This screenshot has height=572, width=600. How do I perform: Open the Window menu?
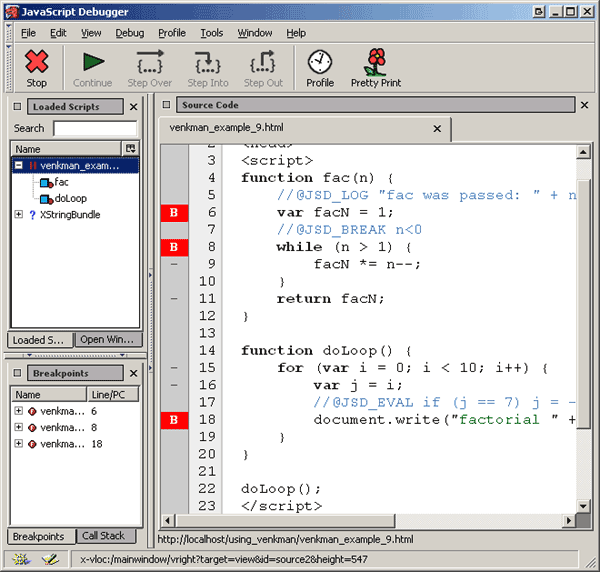click(255, 33)
